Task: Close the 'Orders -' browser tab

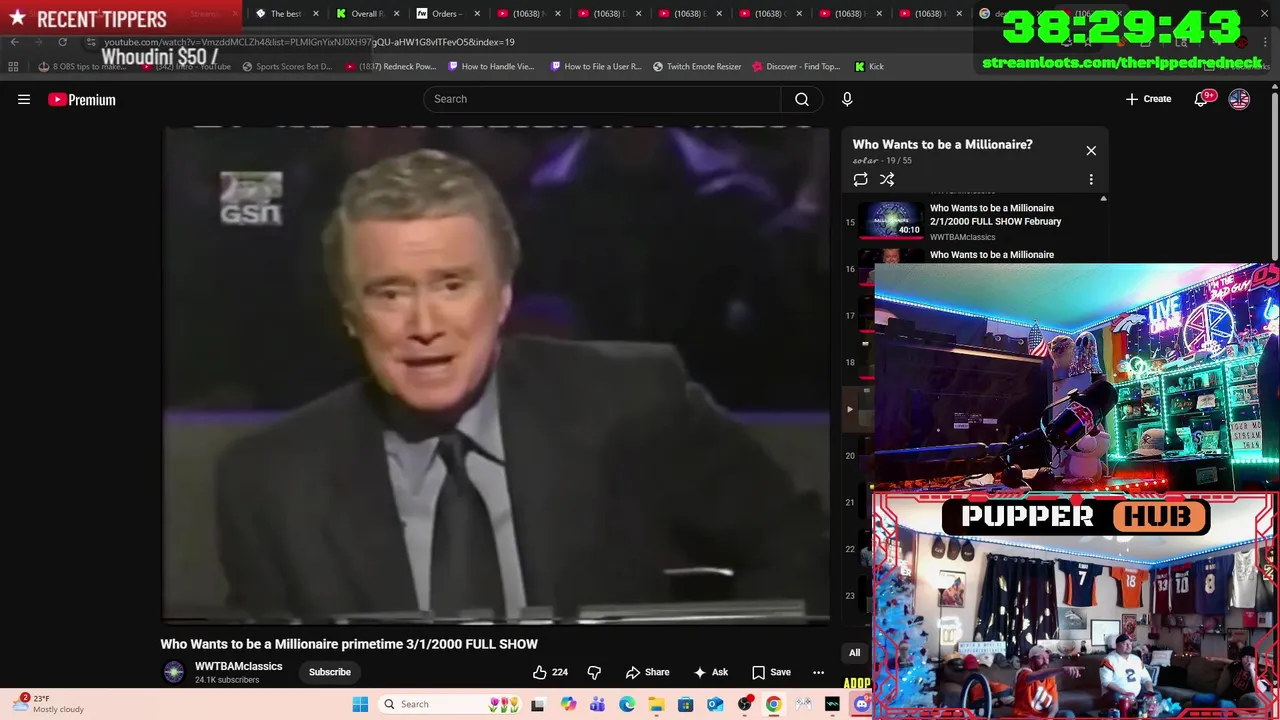Action: point(476,14)
